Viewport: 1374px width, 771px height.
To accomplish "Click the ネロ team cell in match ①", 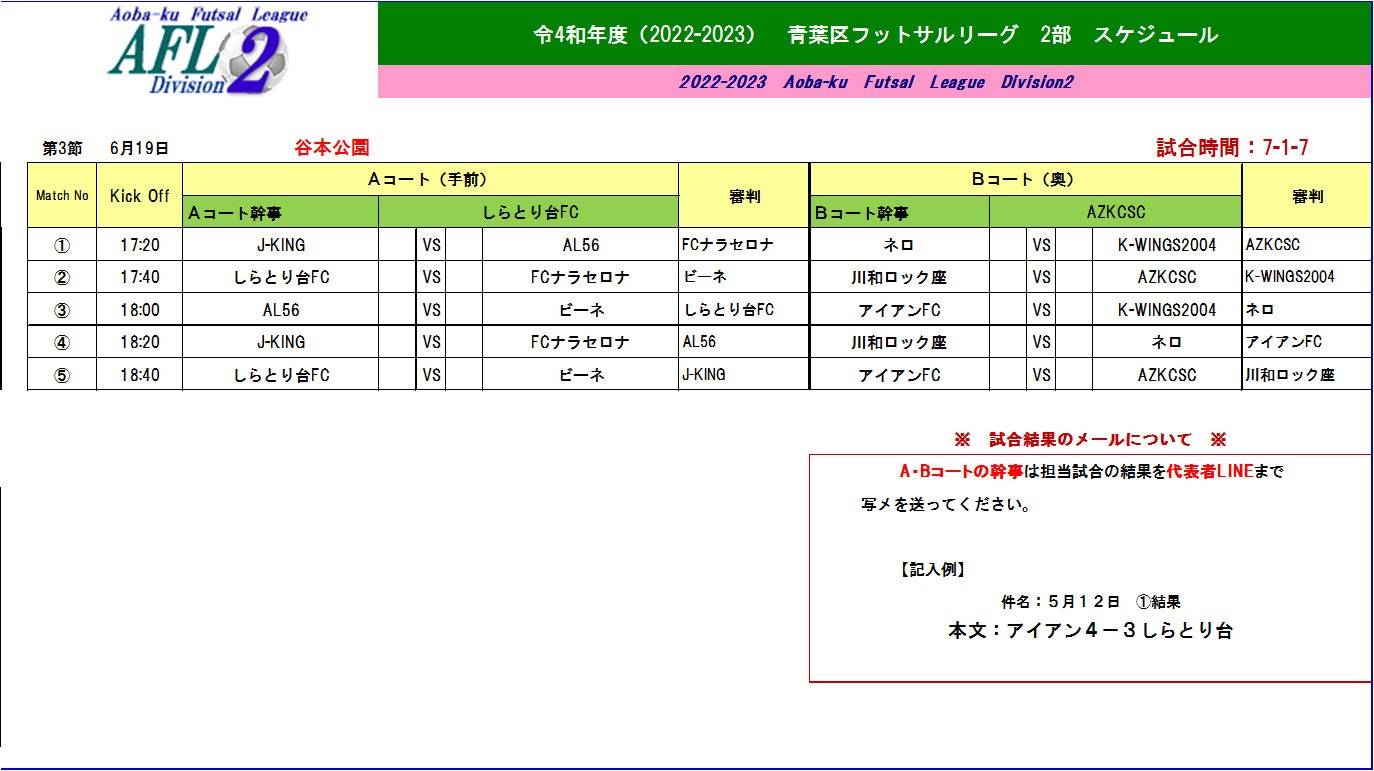I will pos(898,245).
